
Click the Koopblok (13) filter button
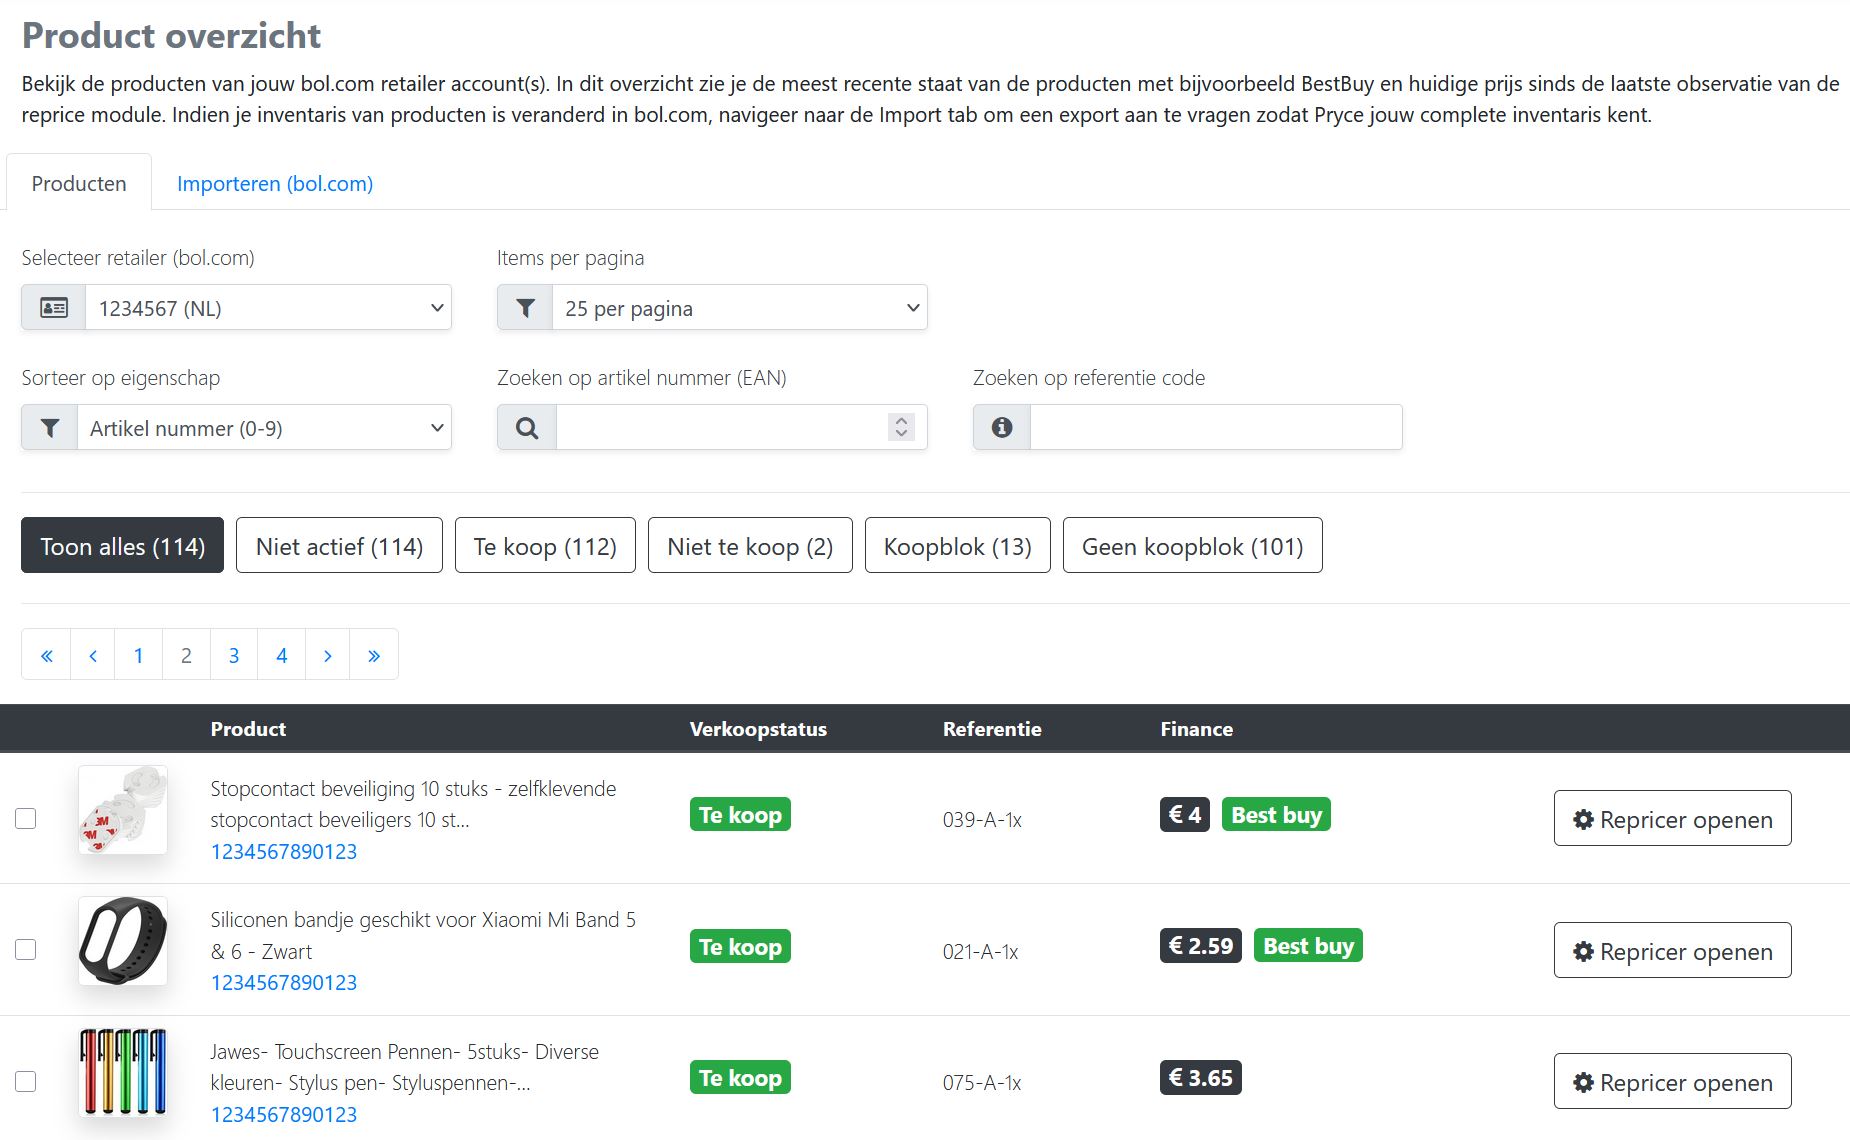tap(957, 545)
